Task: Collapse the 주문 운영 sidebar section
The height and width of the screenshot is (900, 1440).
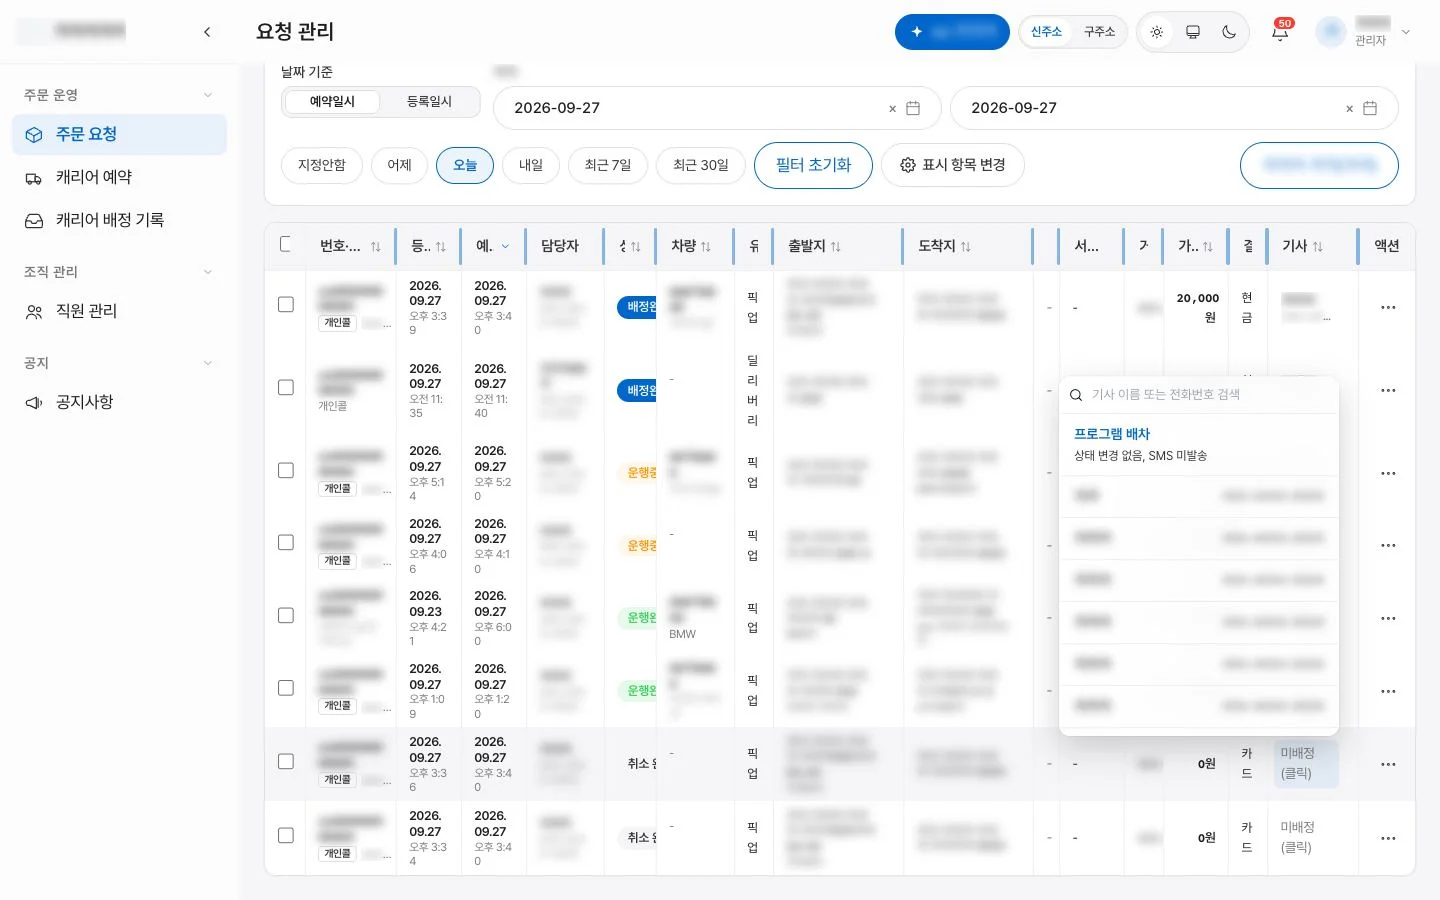Action: (208, 95)
